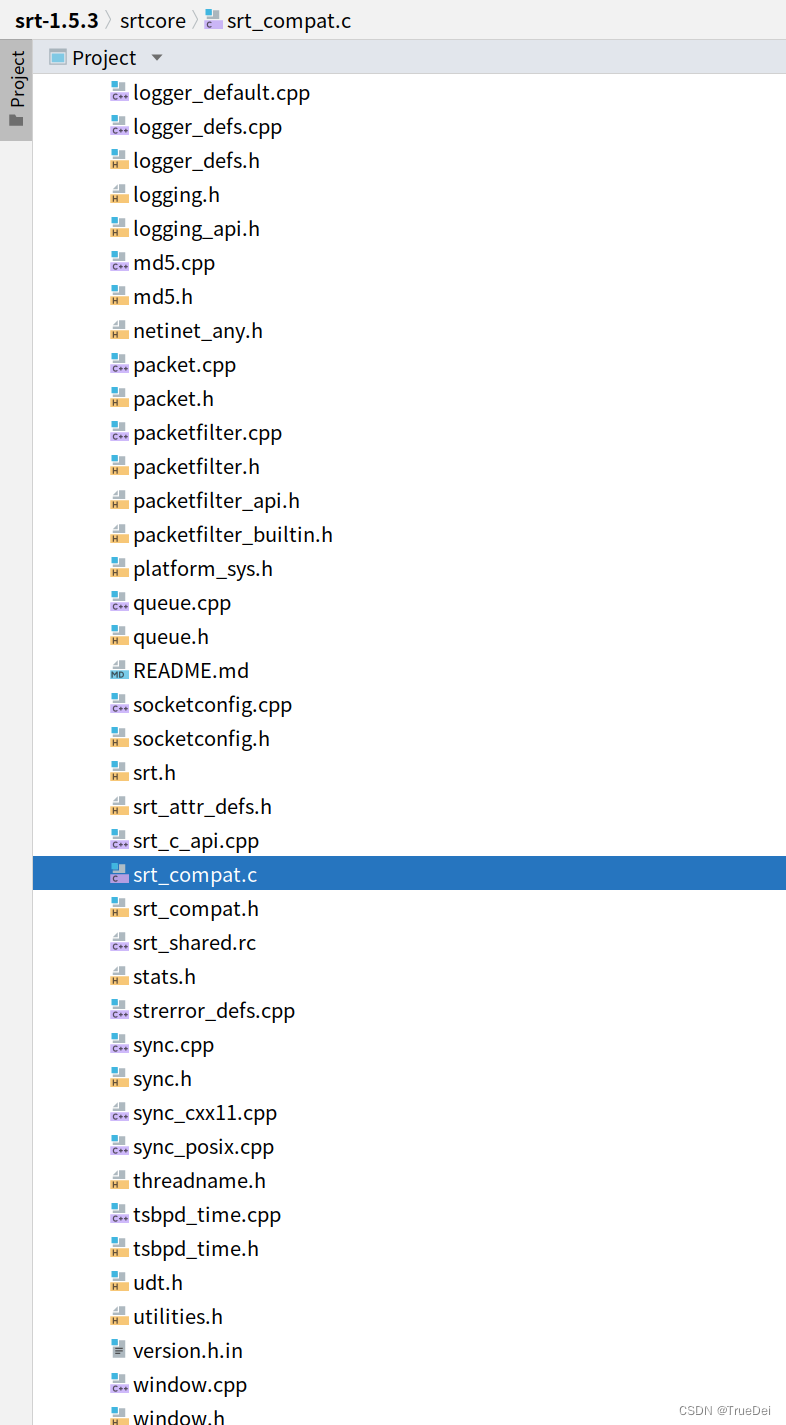Screen dimensions: 786x1425
Task: Select packetfilter_api.h in the tree
Action: (216, 501)
